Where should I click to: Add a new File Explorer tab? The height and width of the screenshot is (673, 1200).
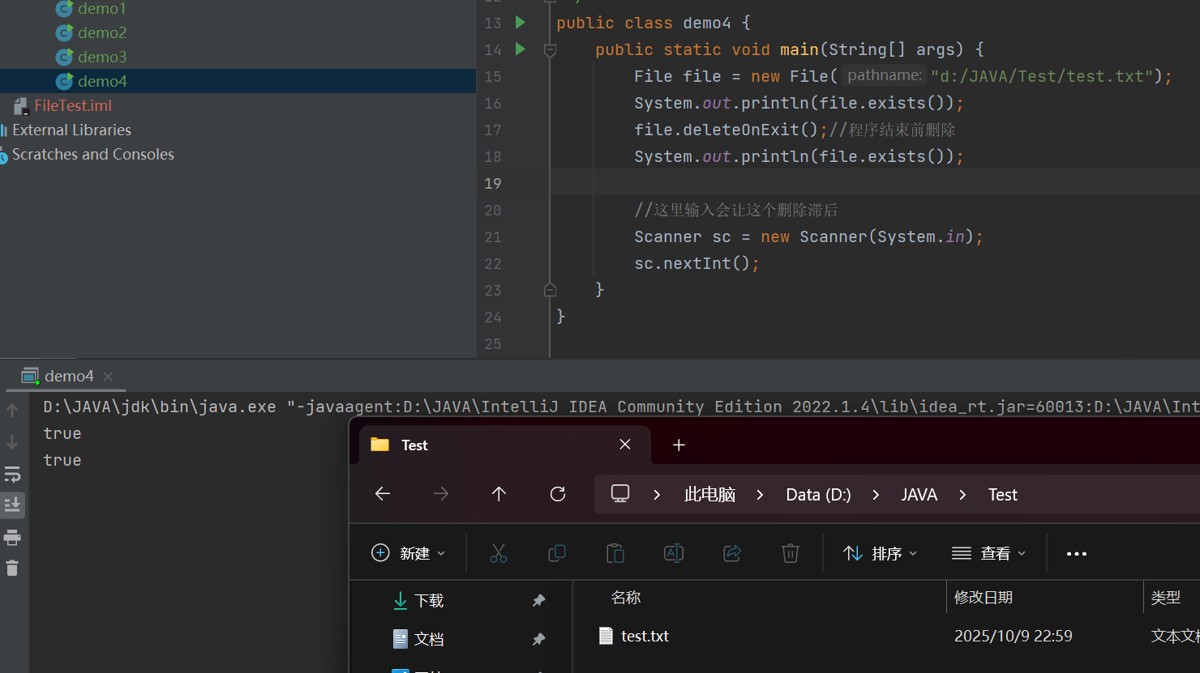click(x=679, y=445)
